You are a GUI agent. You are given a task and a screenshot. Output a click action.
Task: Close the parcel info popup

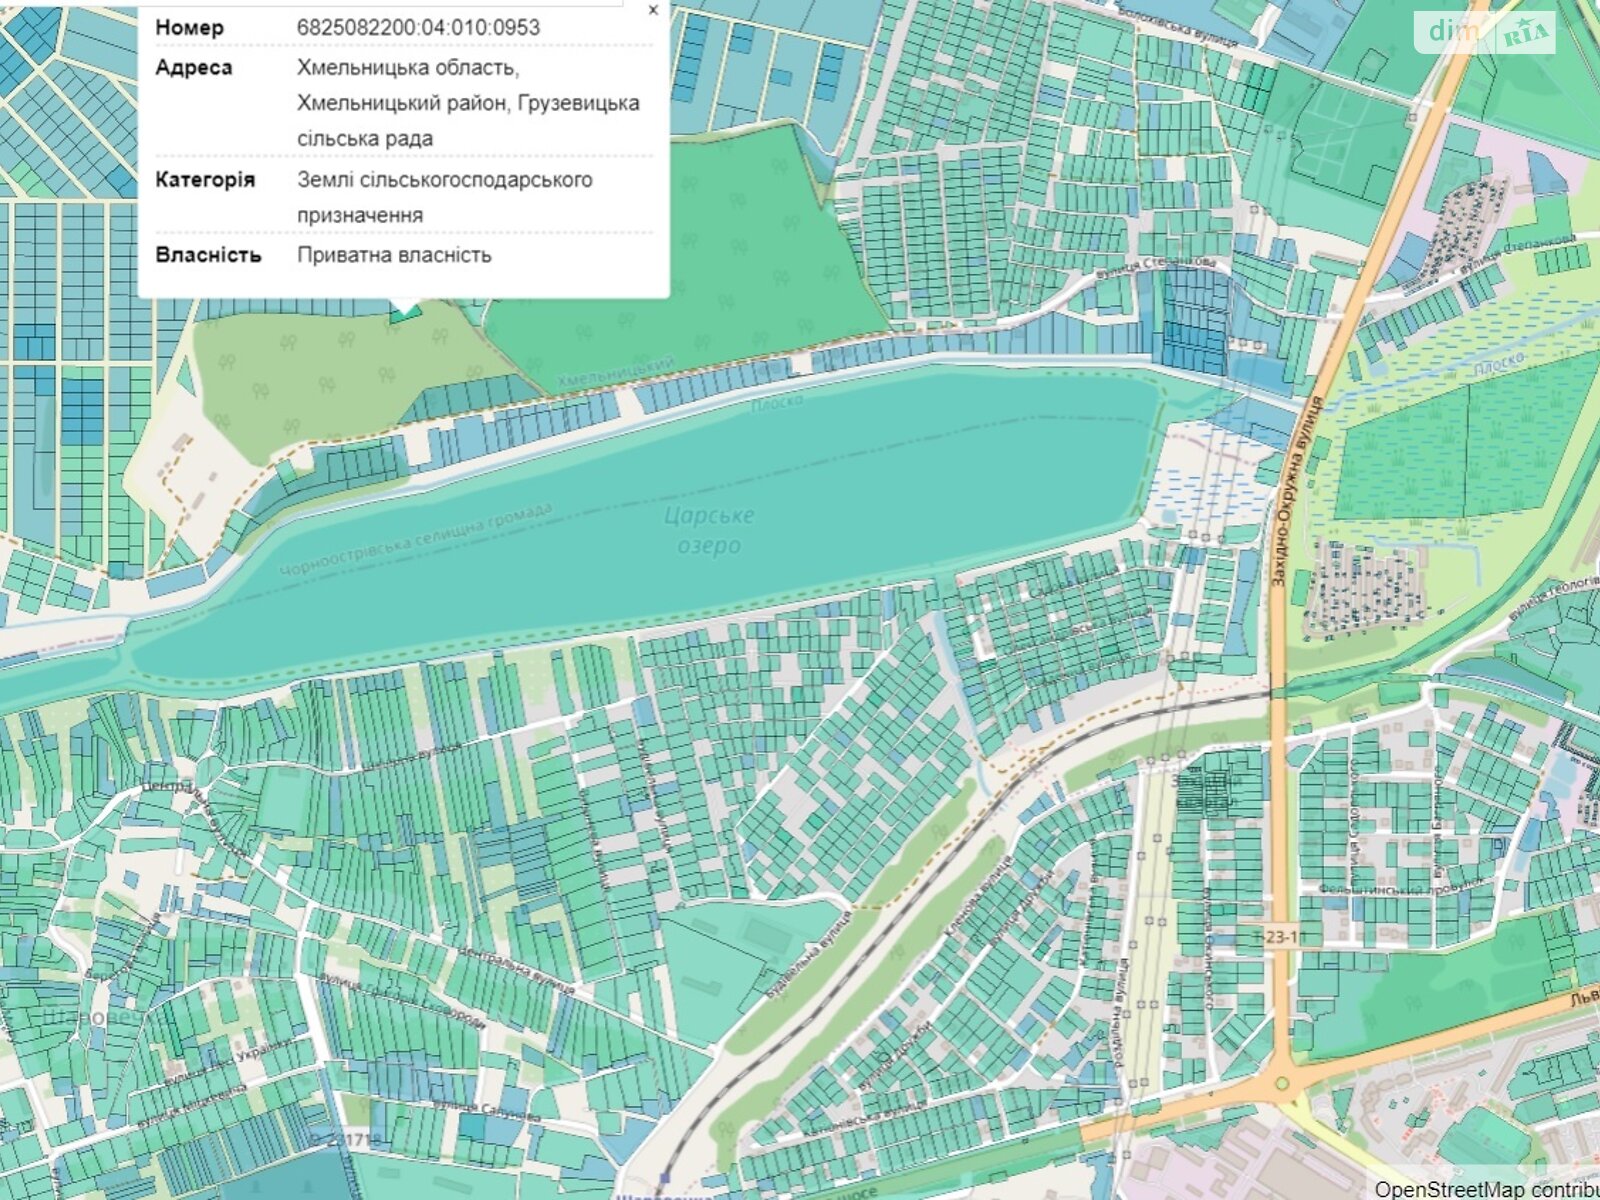[653, 11]
